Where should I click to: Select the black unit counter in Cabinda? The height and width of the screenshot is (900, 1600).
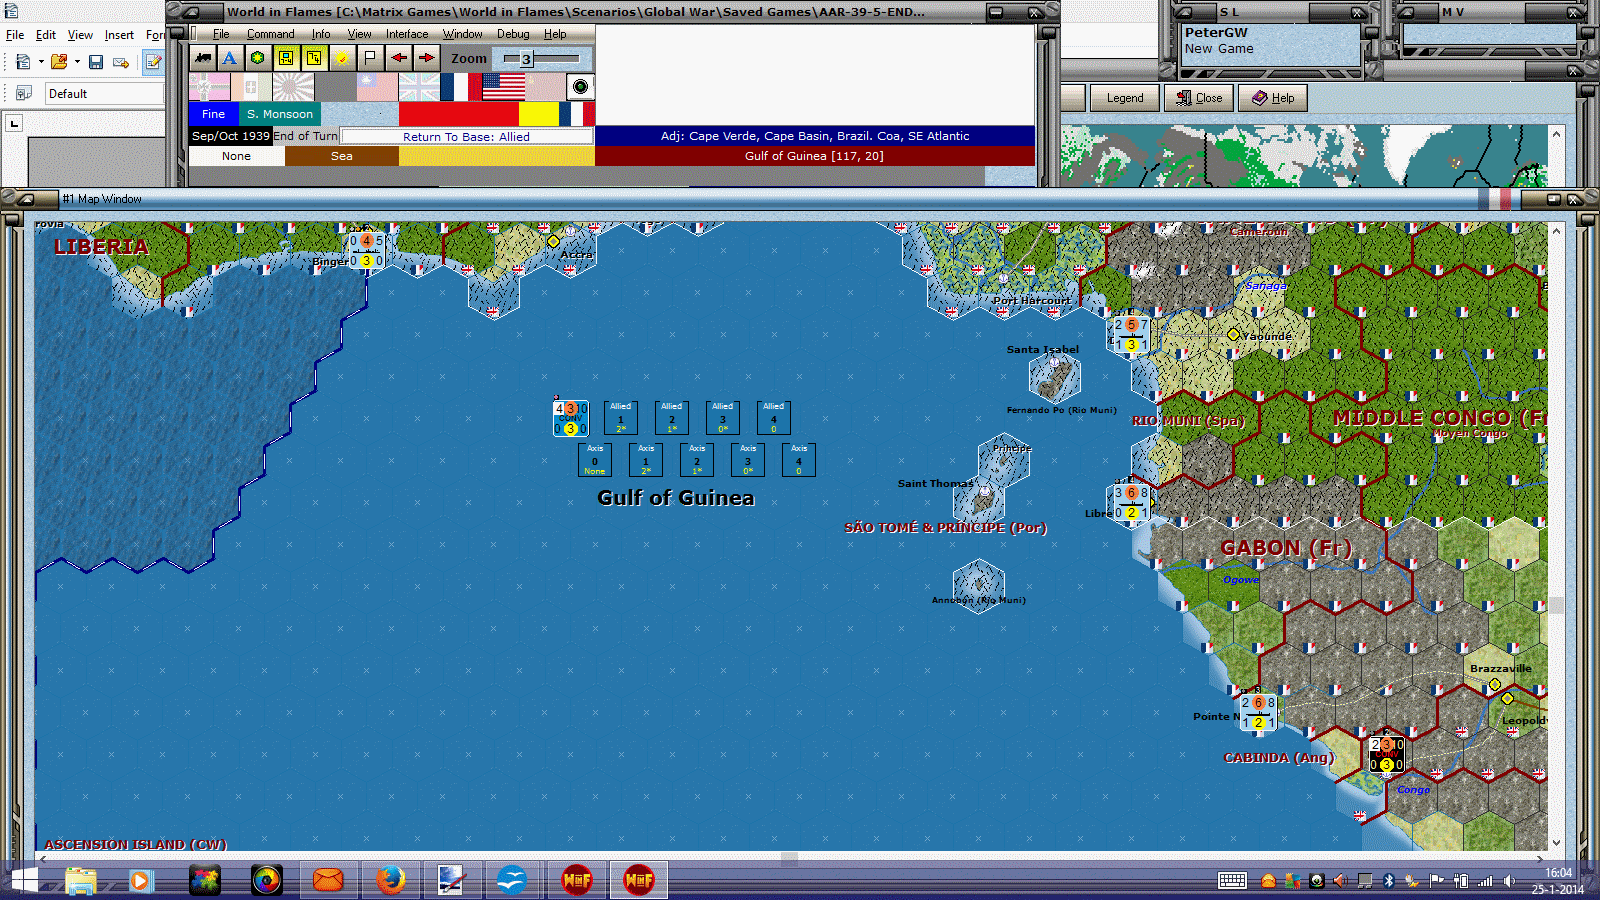point(1386,754)
